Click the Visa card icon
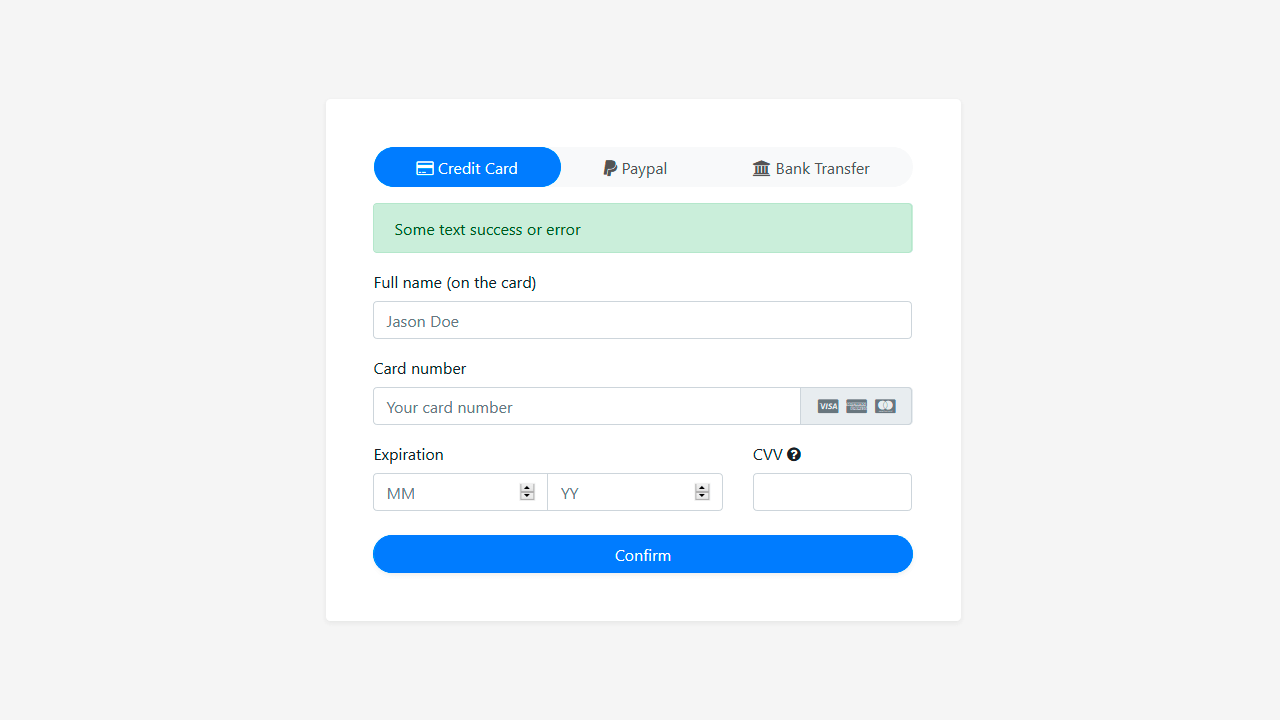The height and width of the screenshot is (720, 1280). click(x=828, y=406)
